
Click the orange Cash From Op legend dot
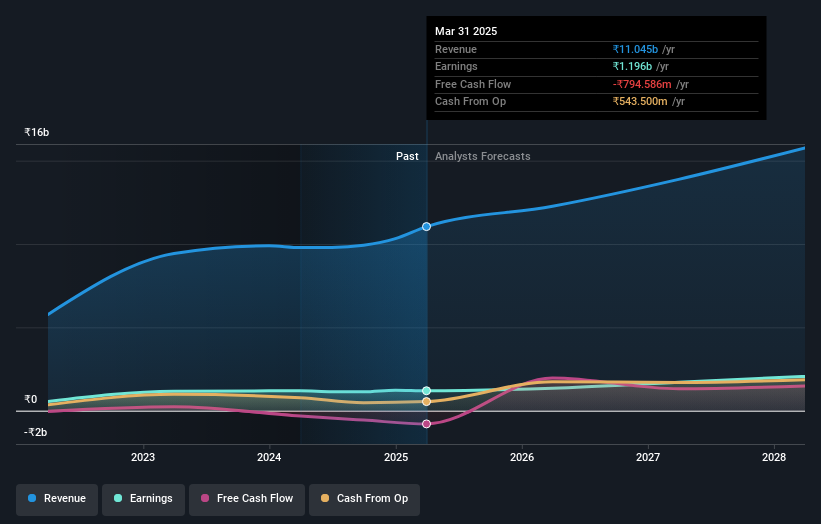tap(325, 498)
